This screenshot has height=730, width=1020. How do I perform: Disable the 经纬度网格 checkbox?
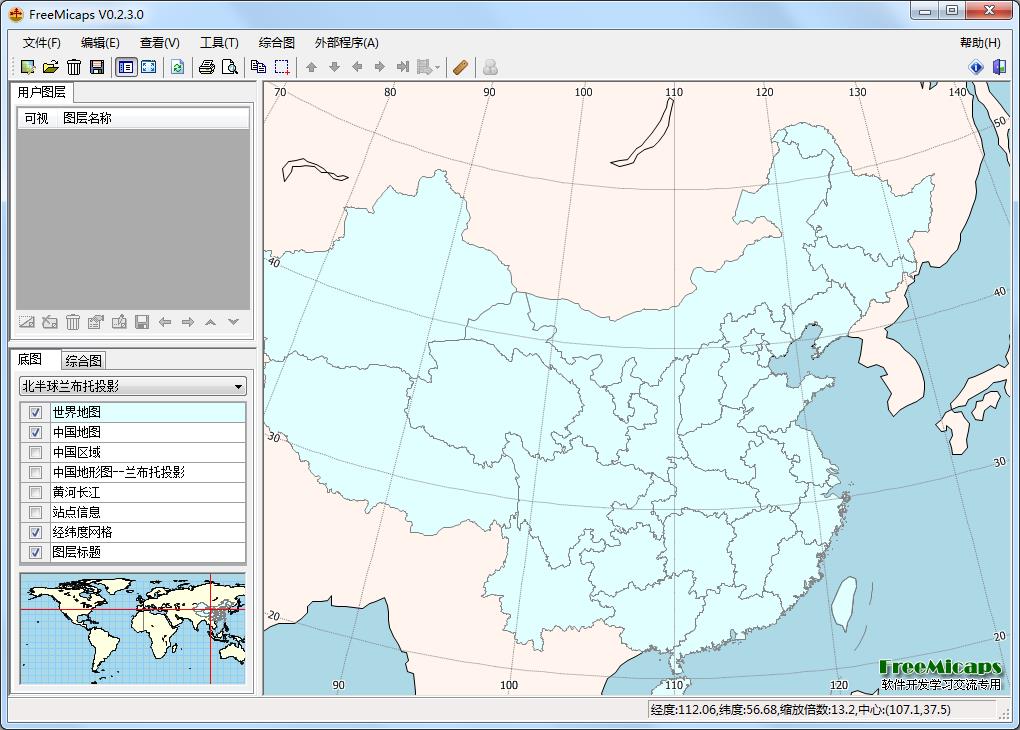[36, 533]
